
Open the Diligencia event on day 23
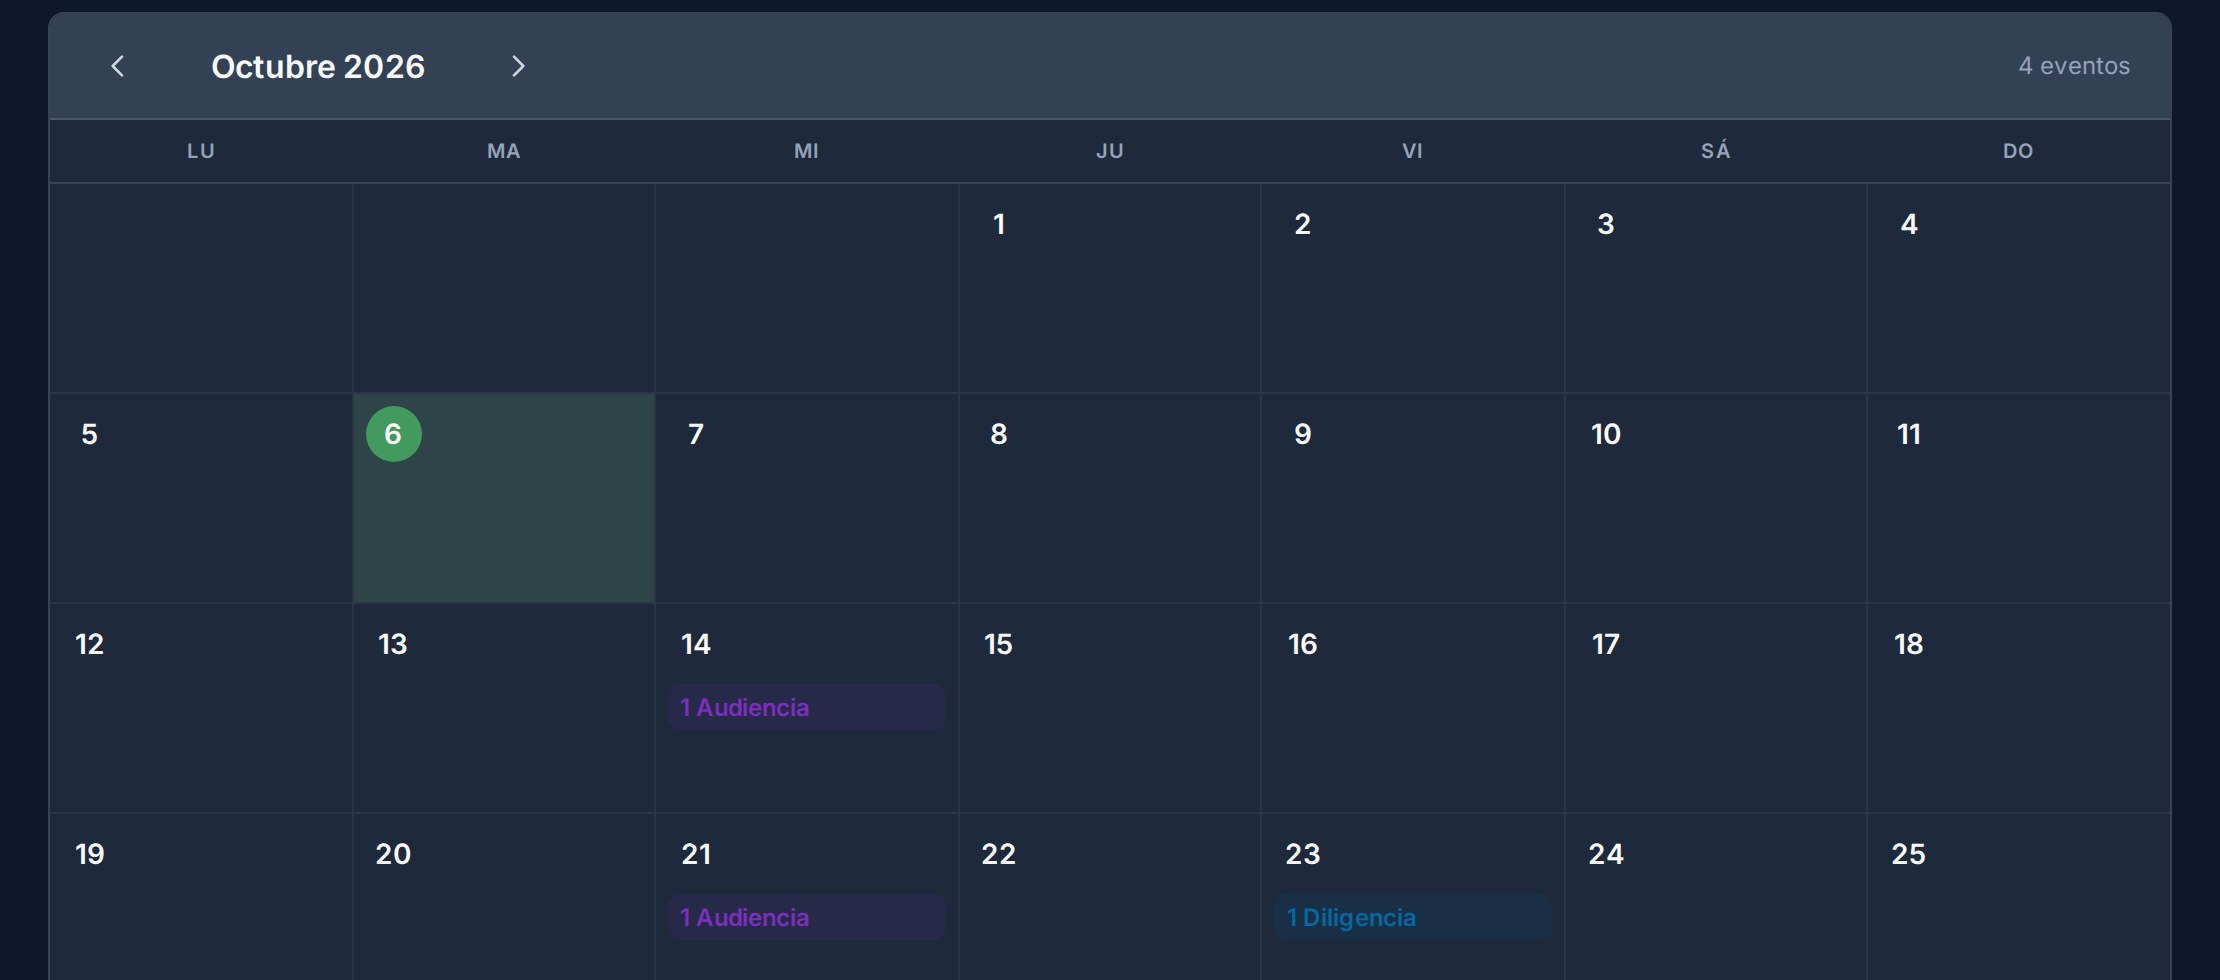[1413, 917]
